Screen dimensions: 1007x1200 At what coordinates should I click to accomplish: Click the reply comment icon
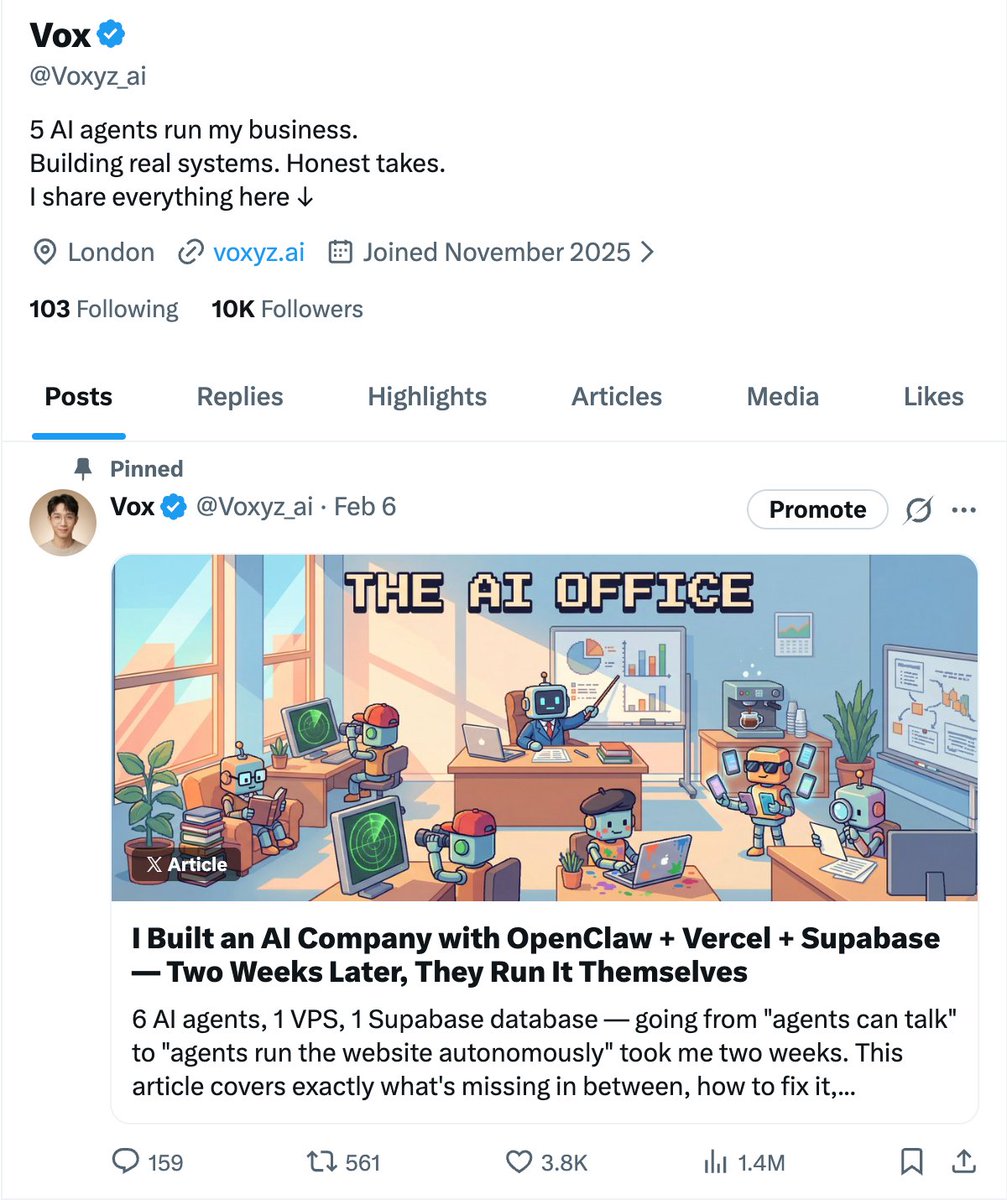[x=125, y=1161]
